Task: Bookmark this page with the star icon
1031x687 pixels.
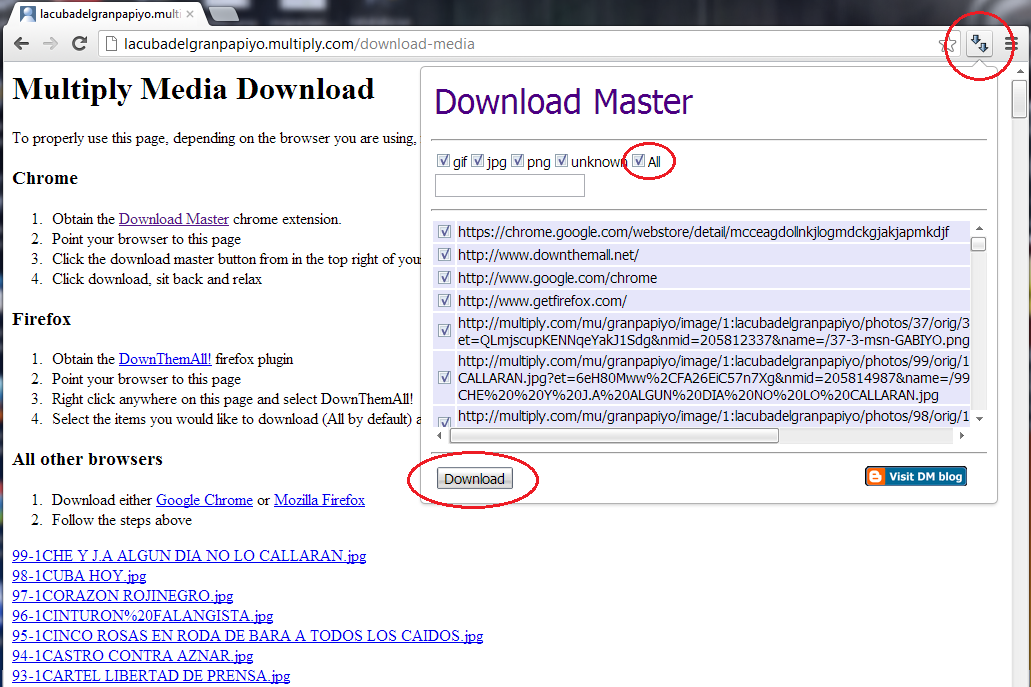Action: 947,45
